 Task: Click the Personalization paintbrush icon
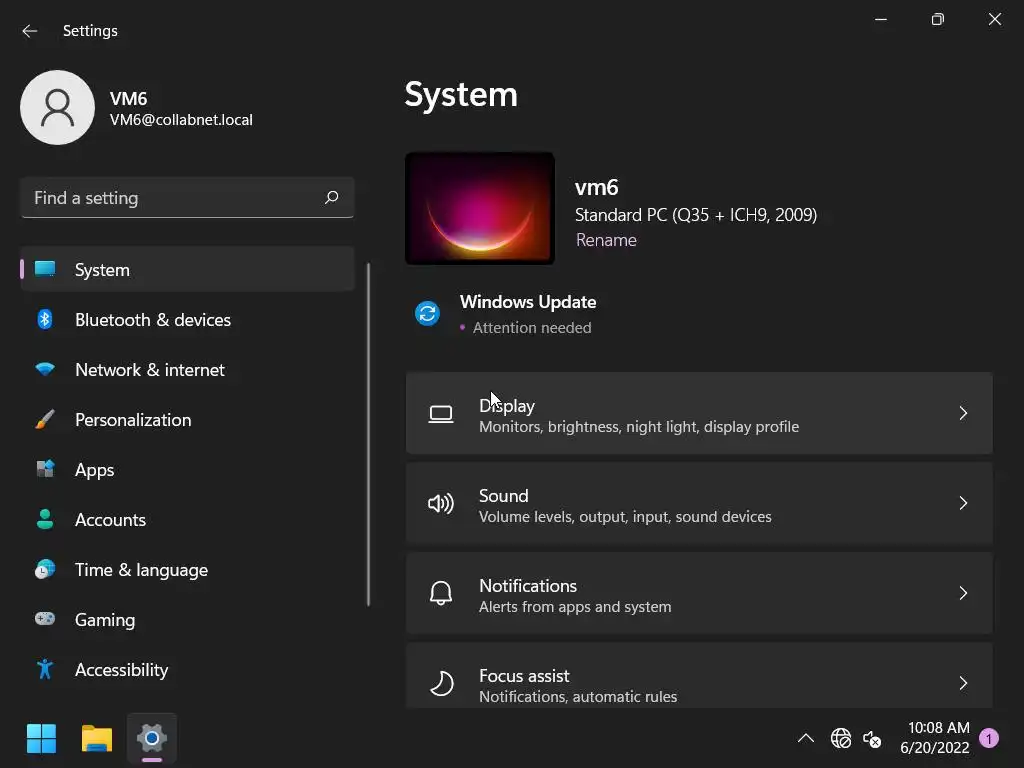coord(45,419)
